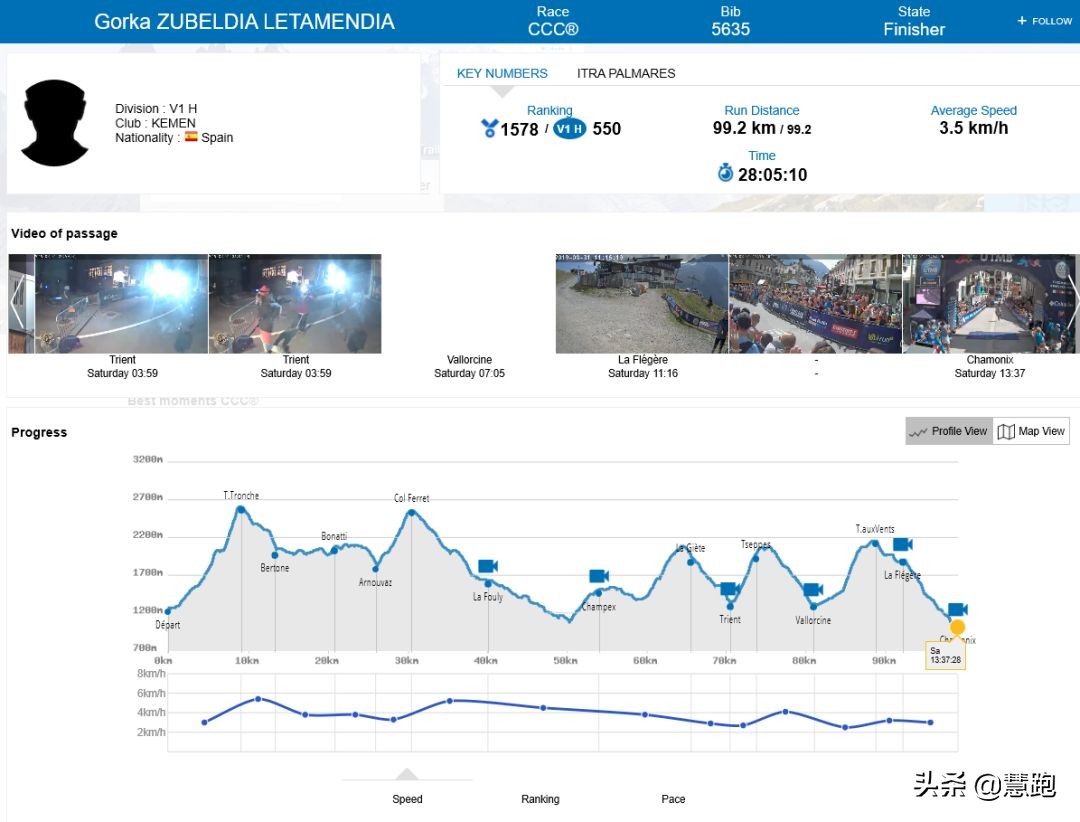Click the camera icon above Chamonix finish
1080x822 pixels.
(957, 609)
